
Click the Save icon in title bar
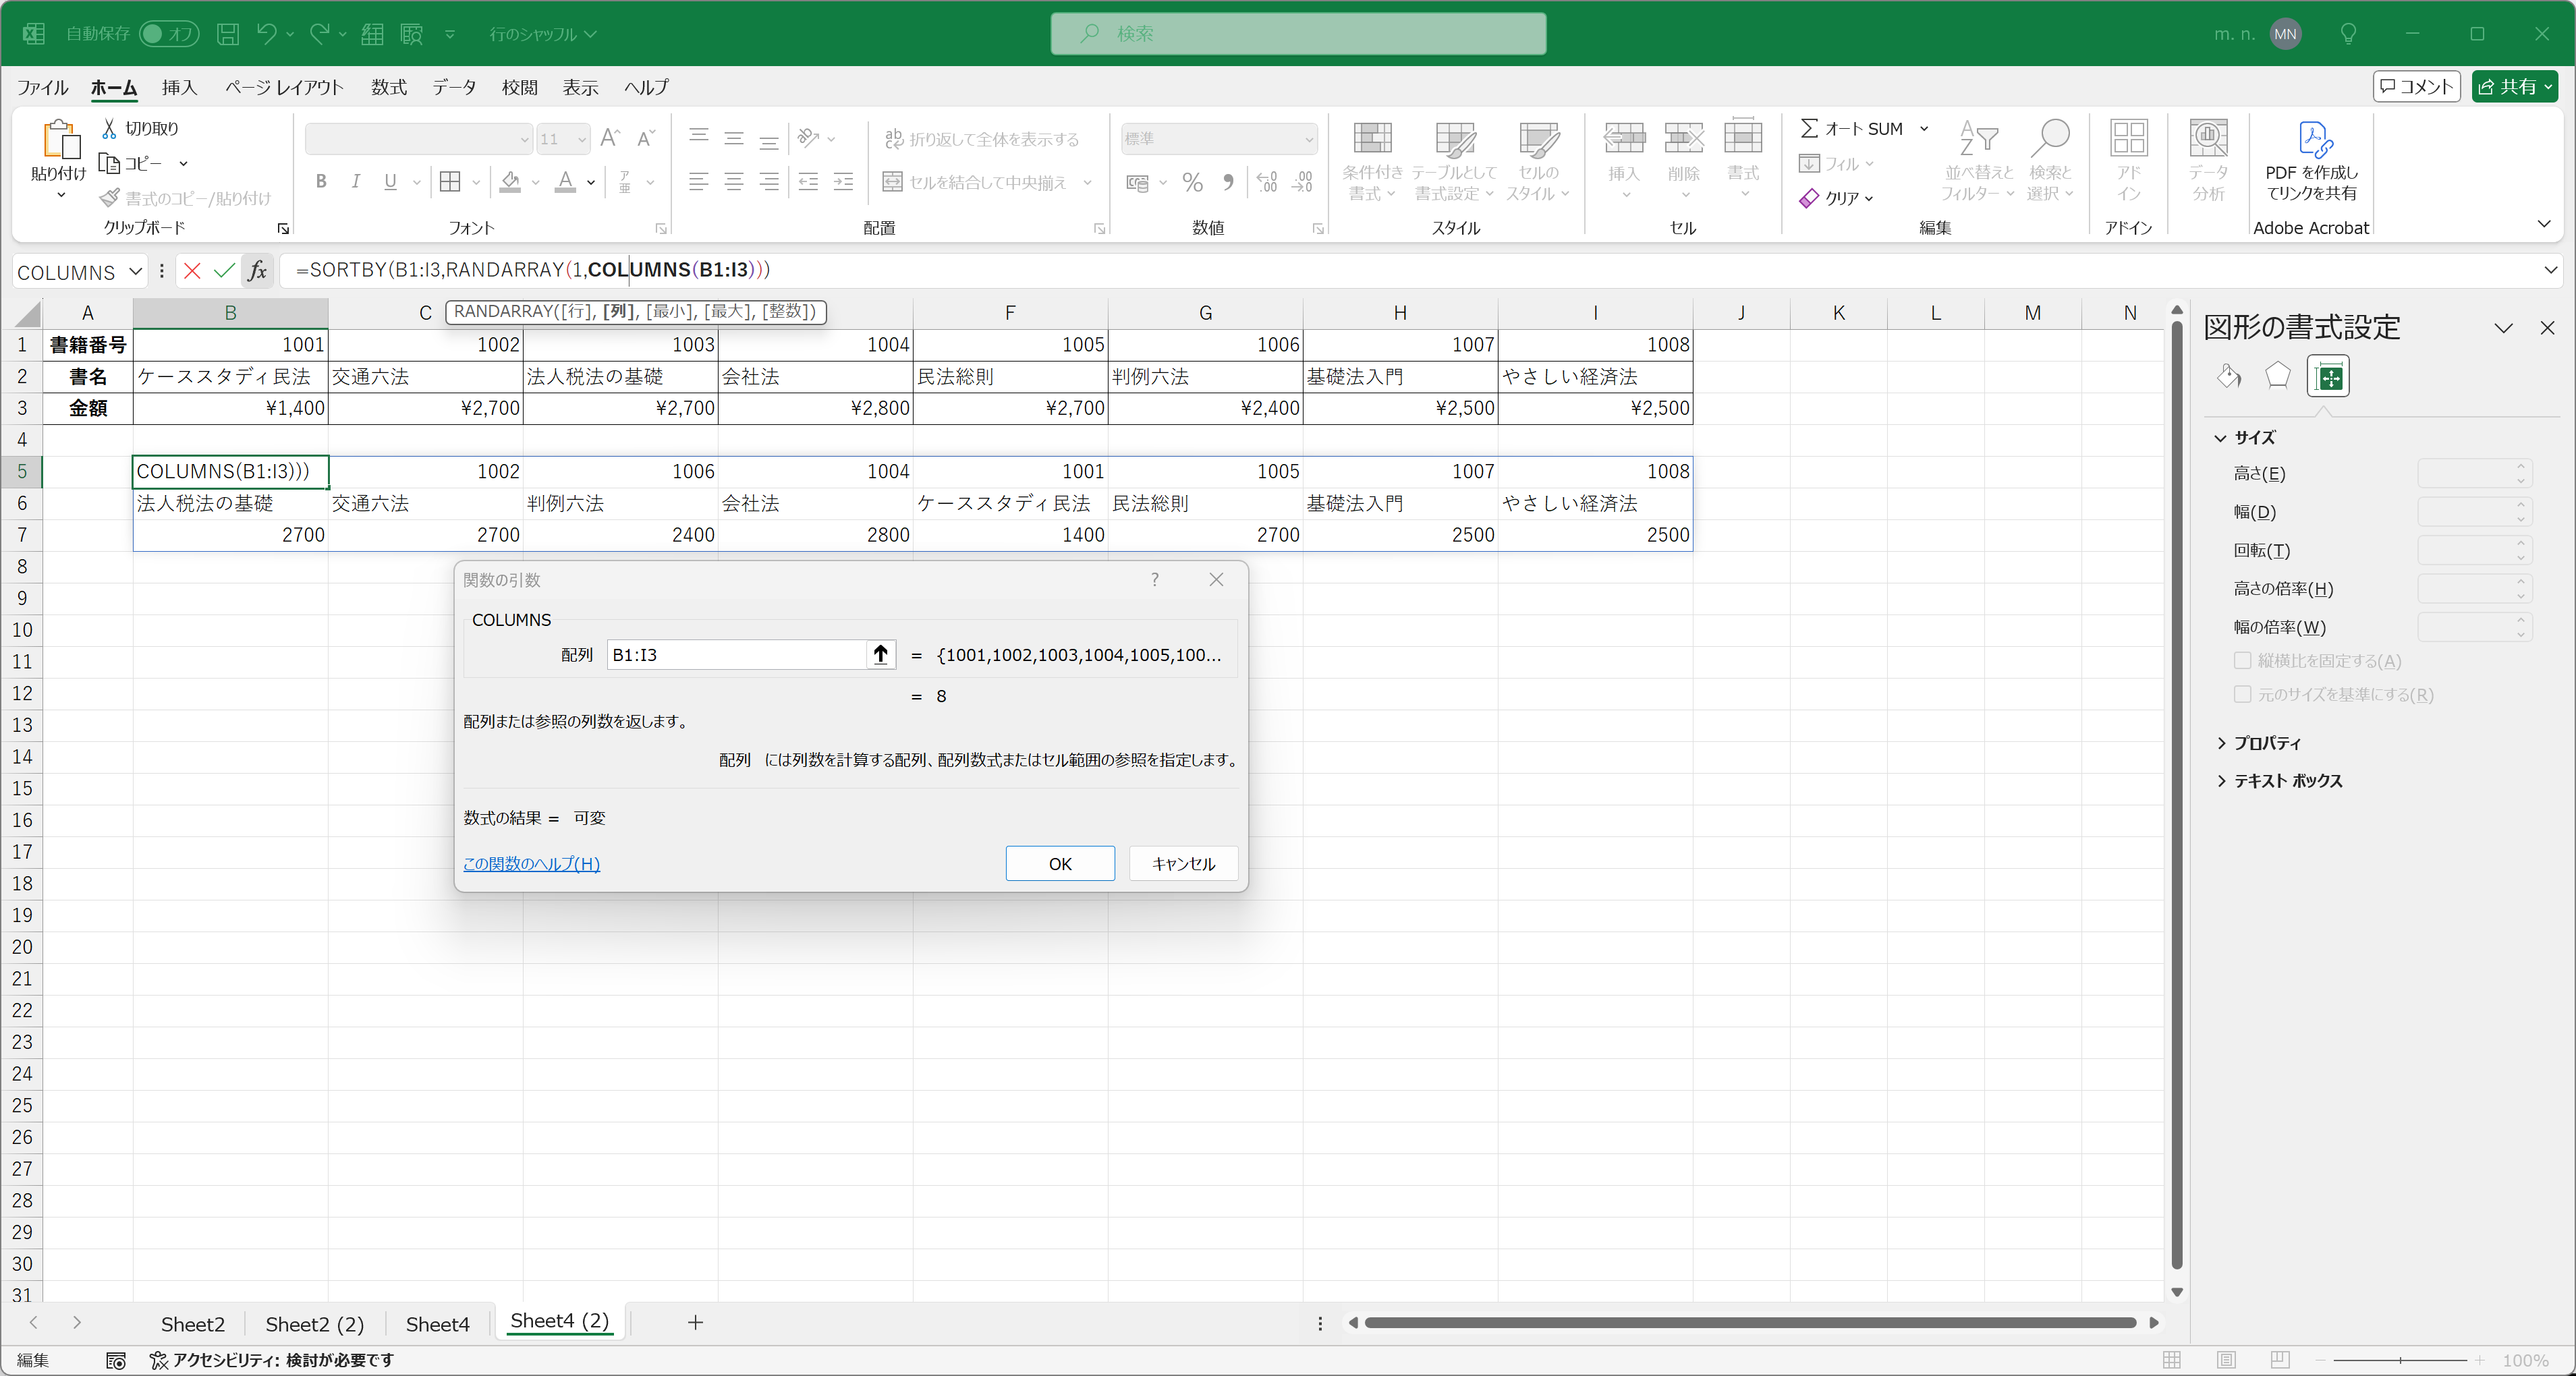(228, 33)
